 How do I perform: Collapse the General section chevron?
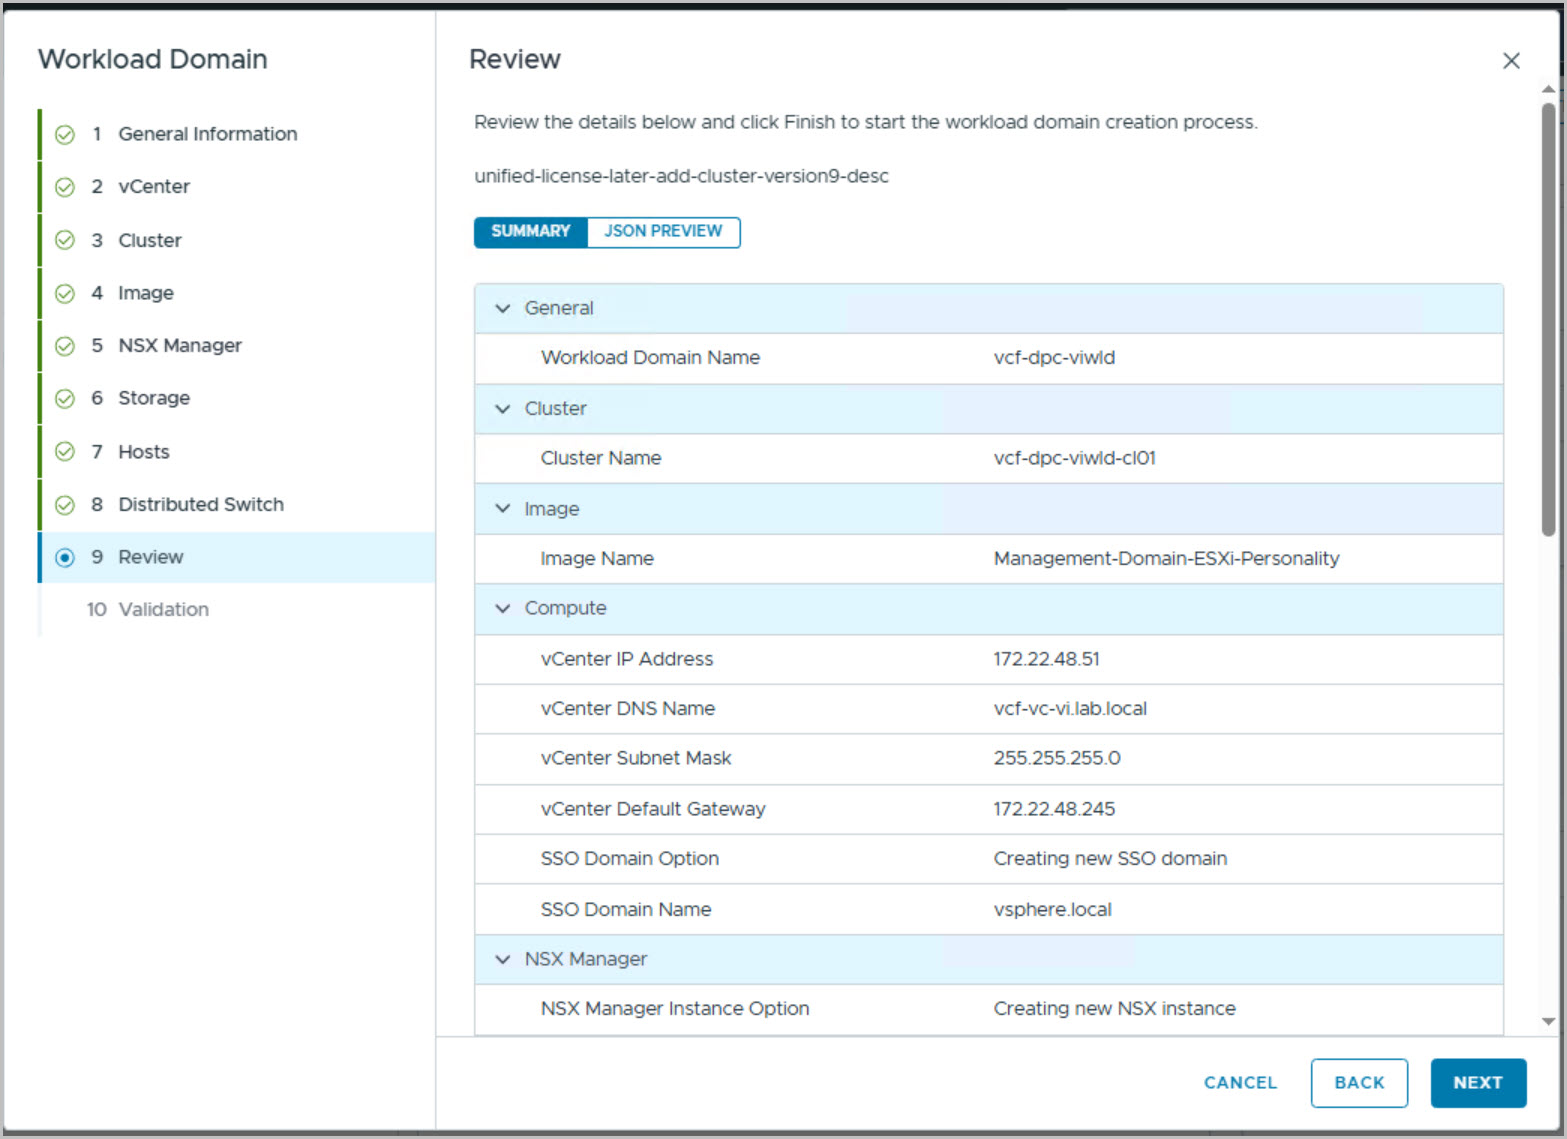[x=503, y=308]
